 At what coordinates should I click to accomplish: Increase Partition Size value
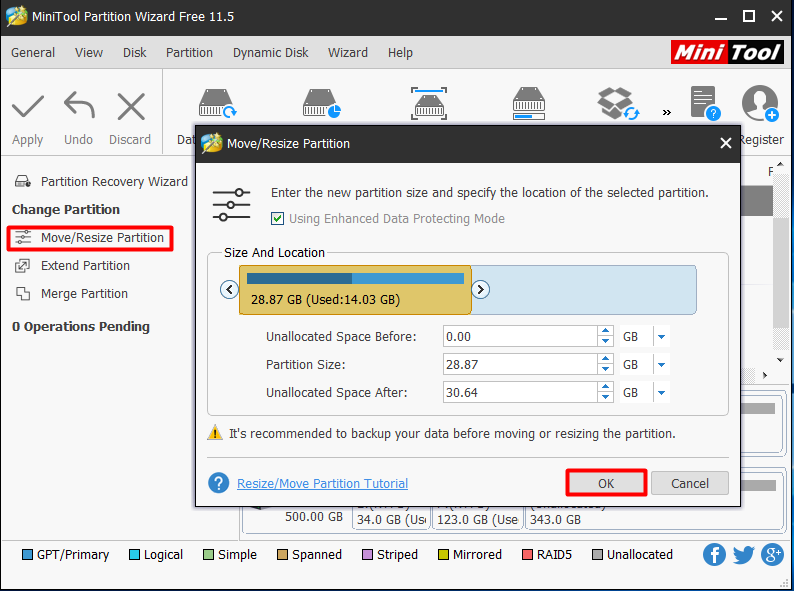(605, 359)
